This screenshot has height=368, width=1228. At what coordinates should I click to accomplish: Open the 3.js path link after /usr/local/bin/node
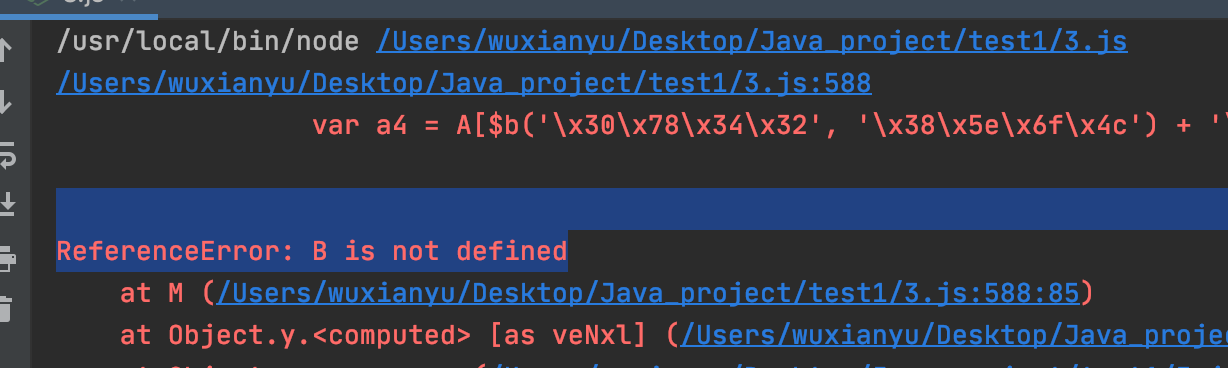click(752, 41)
